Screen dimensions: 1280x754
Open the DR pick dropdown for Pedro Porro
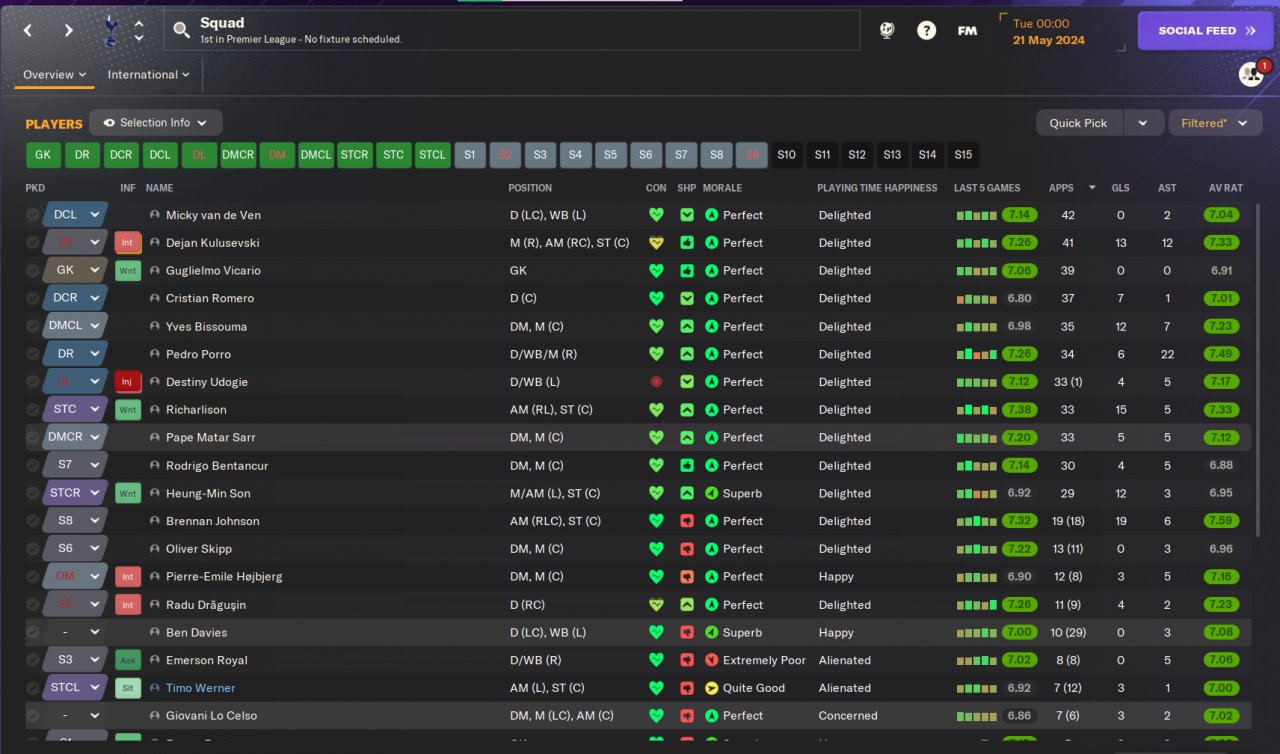click(76, 354)
